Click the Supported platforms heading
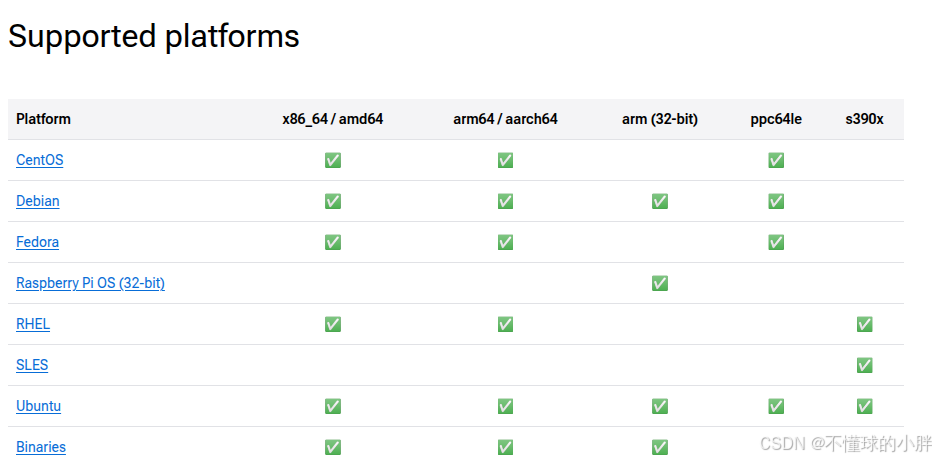This screenshot has width=936, height=459. 153,36
